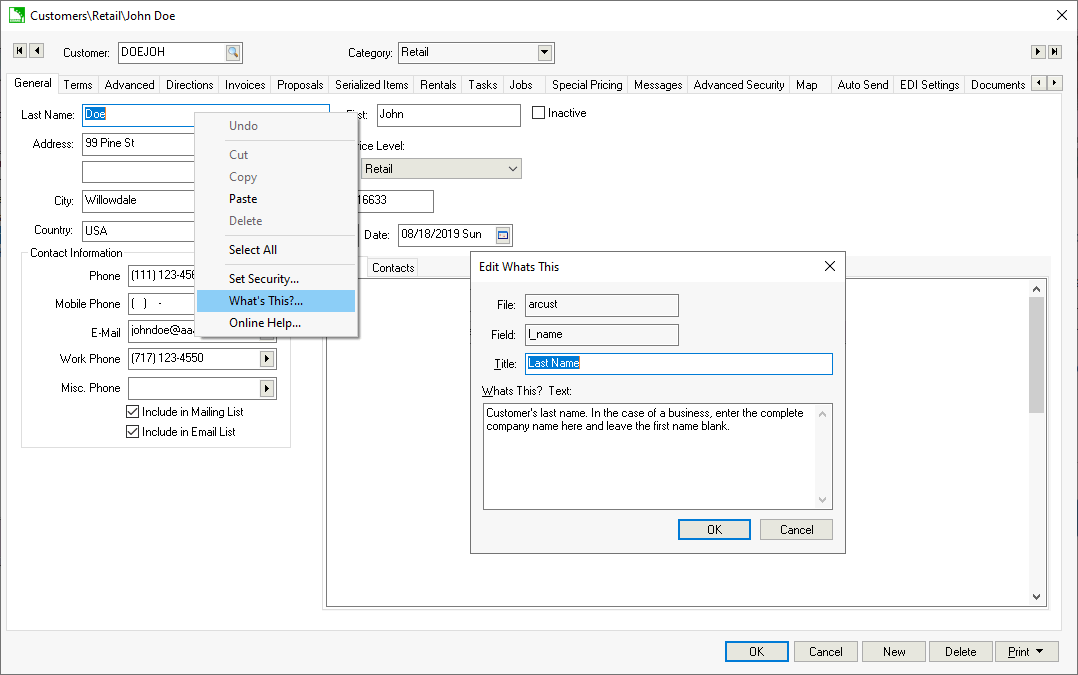The image size is (1078, 675).
Task: Click the Work Phone arrow button
Action: point(267,359)
